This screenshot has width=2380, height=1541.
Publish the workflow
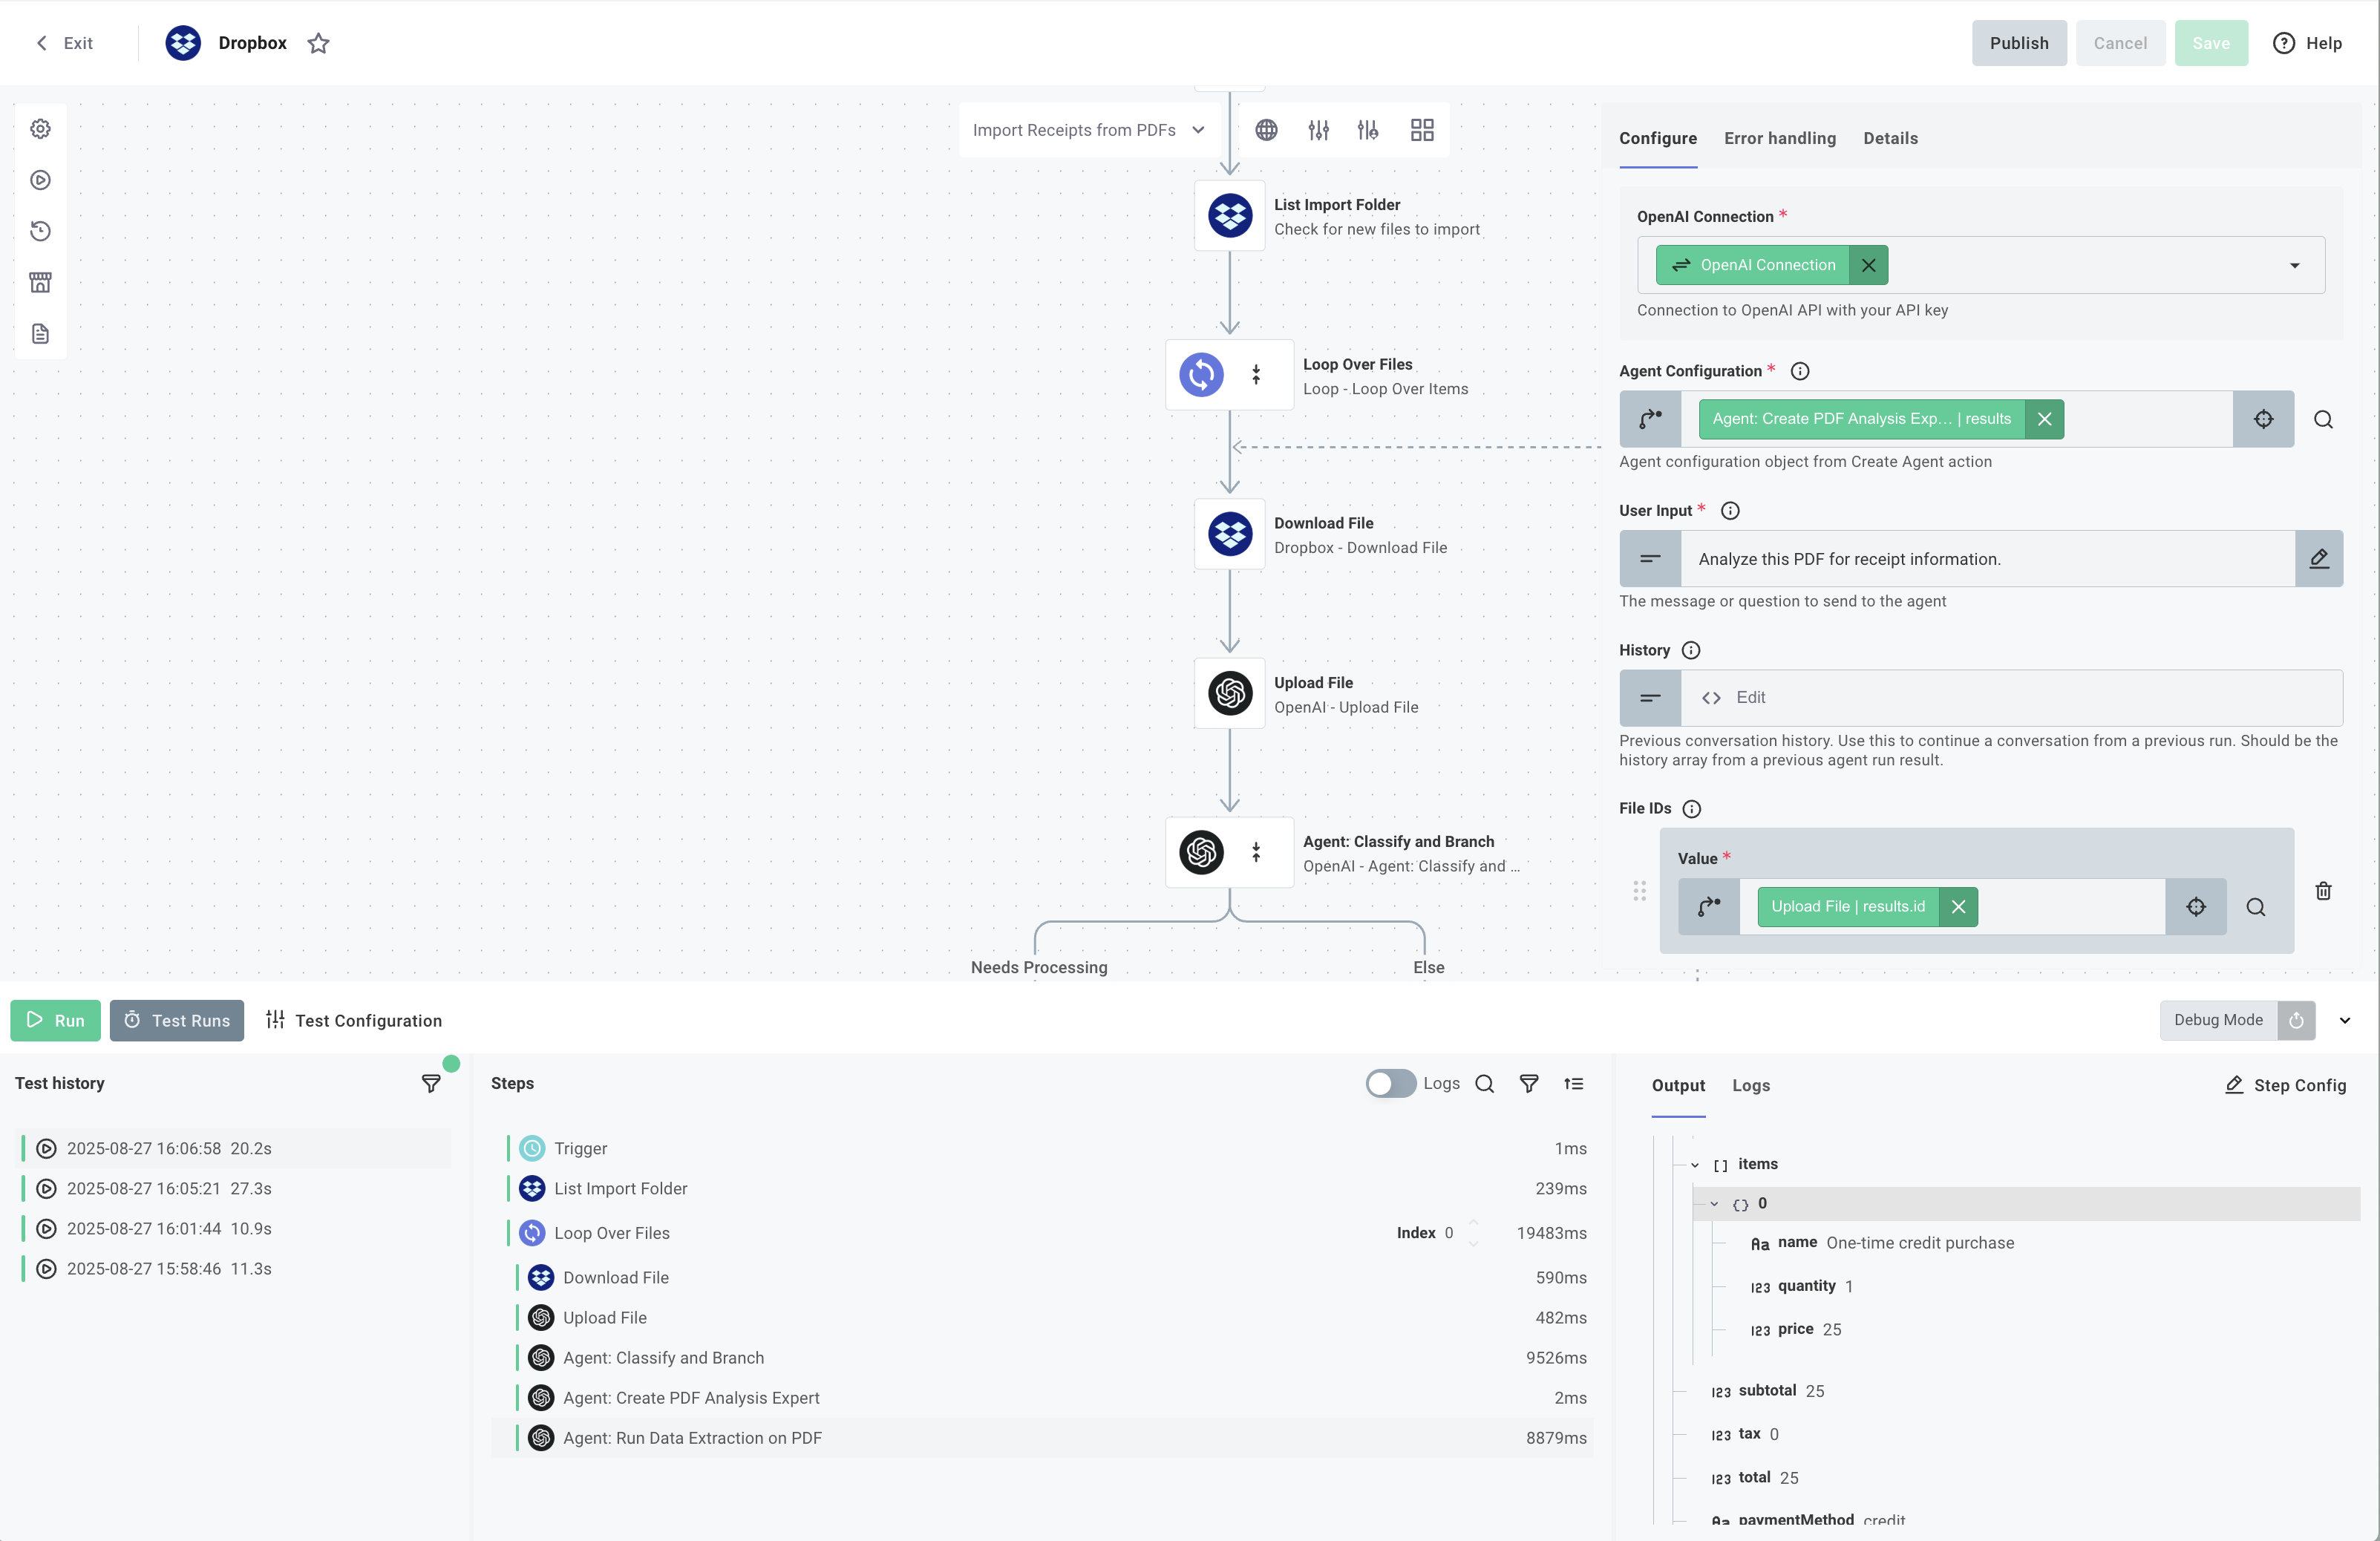click(2019, 43)
